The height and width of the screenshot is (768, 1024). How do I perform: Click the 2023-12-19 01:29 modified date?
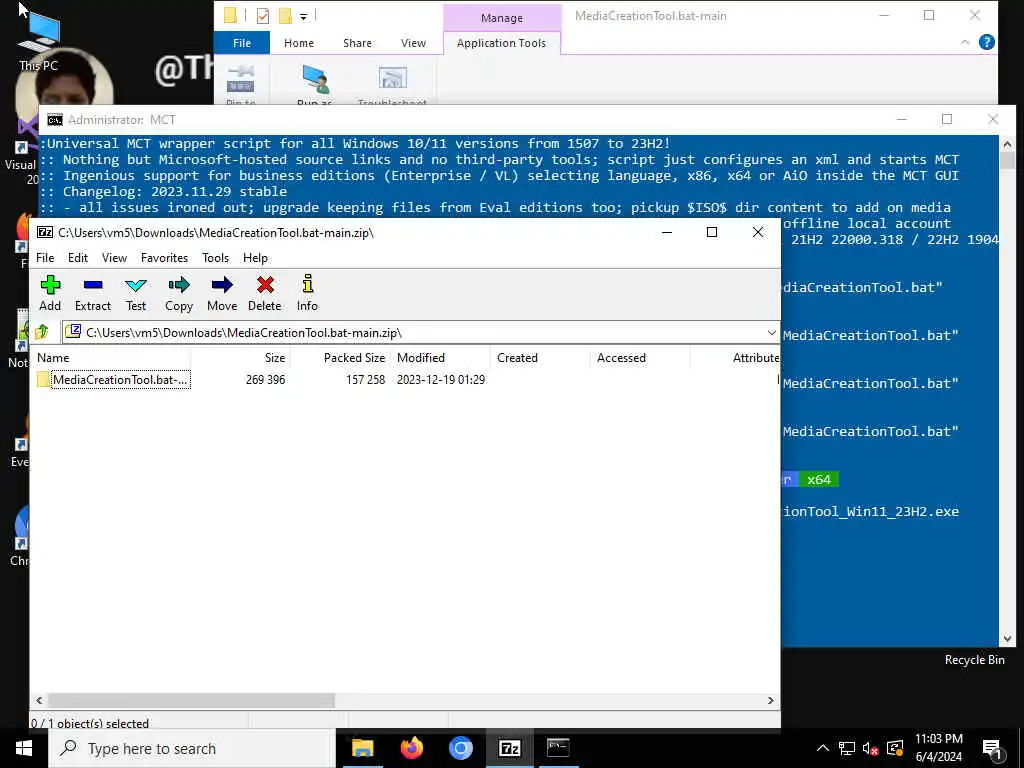coord(441,379)
